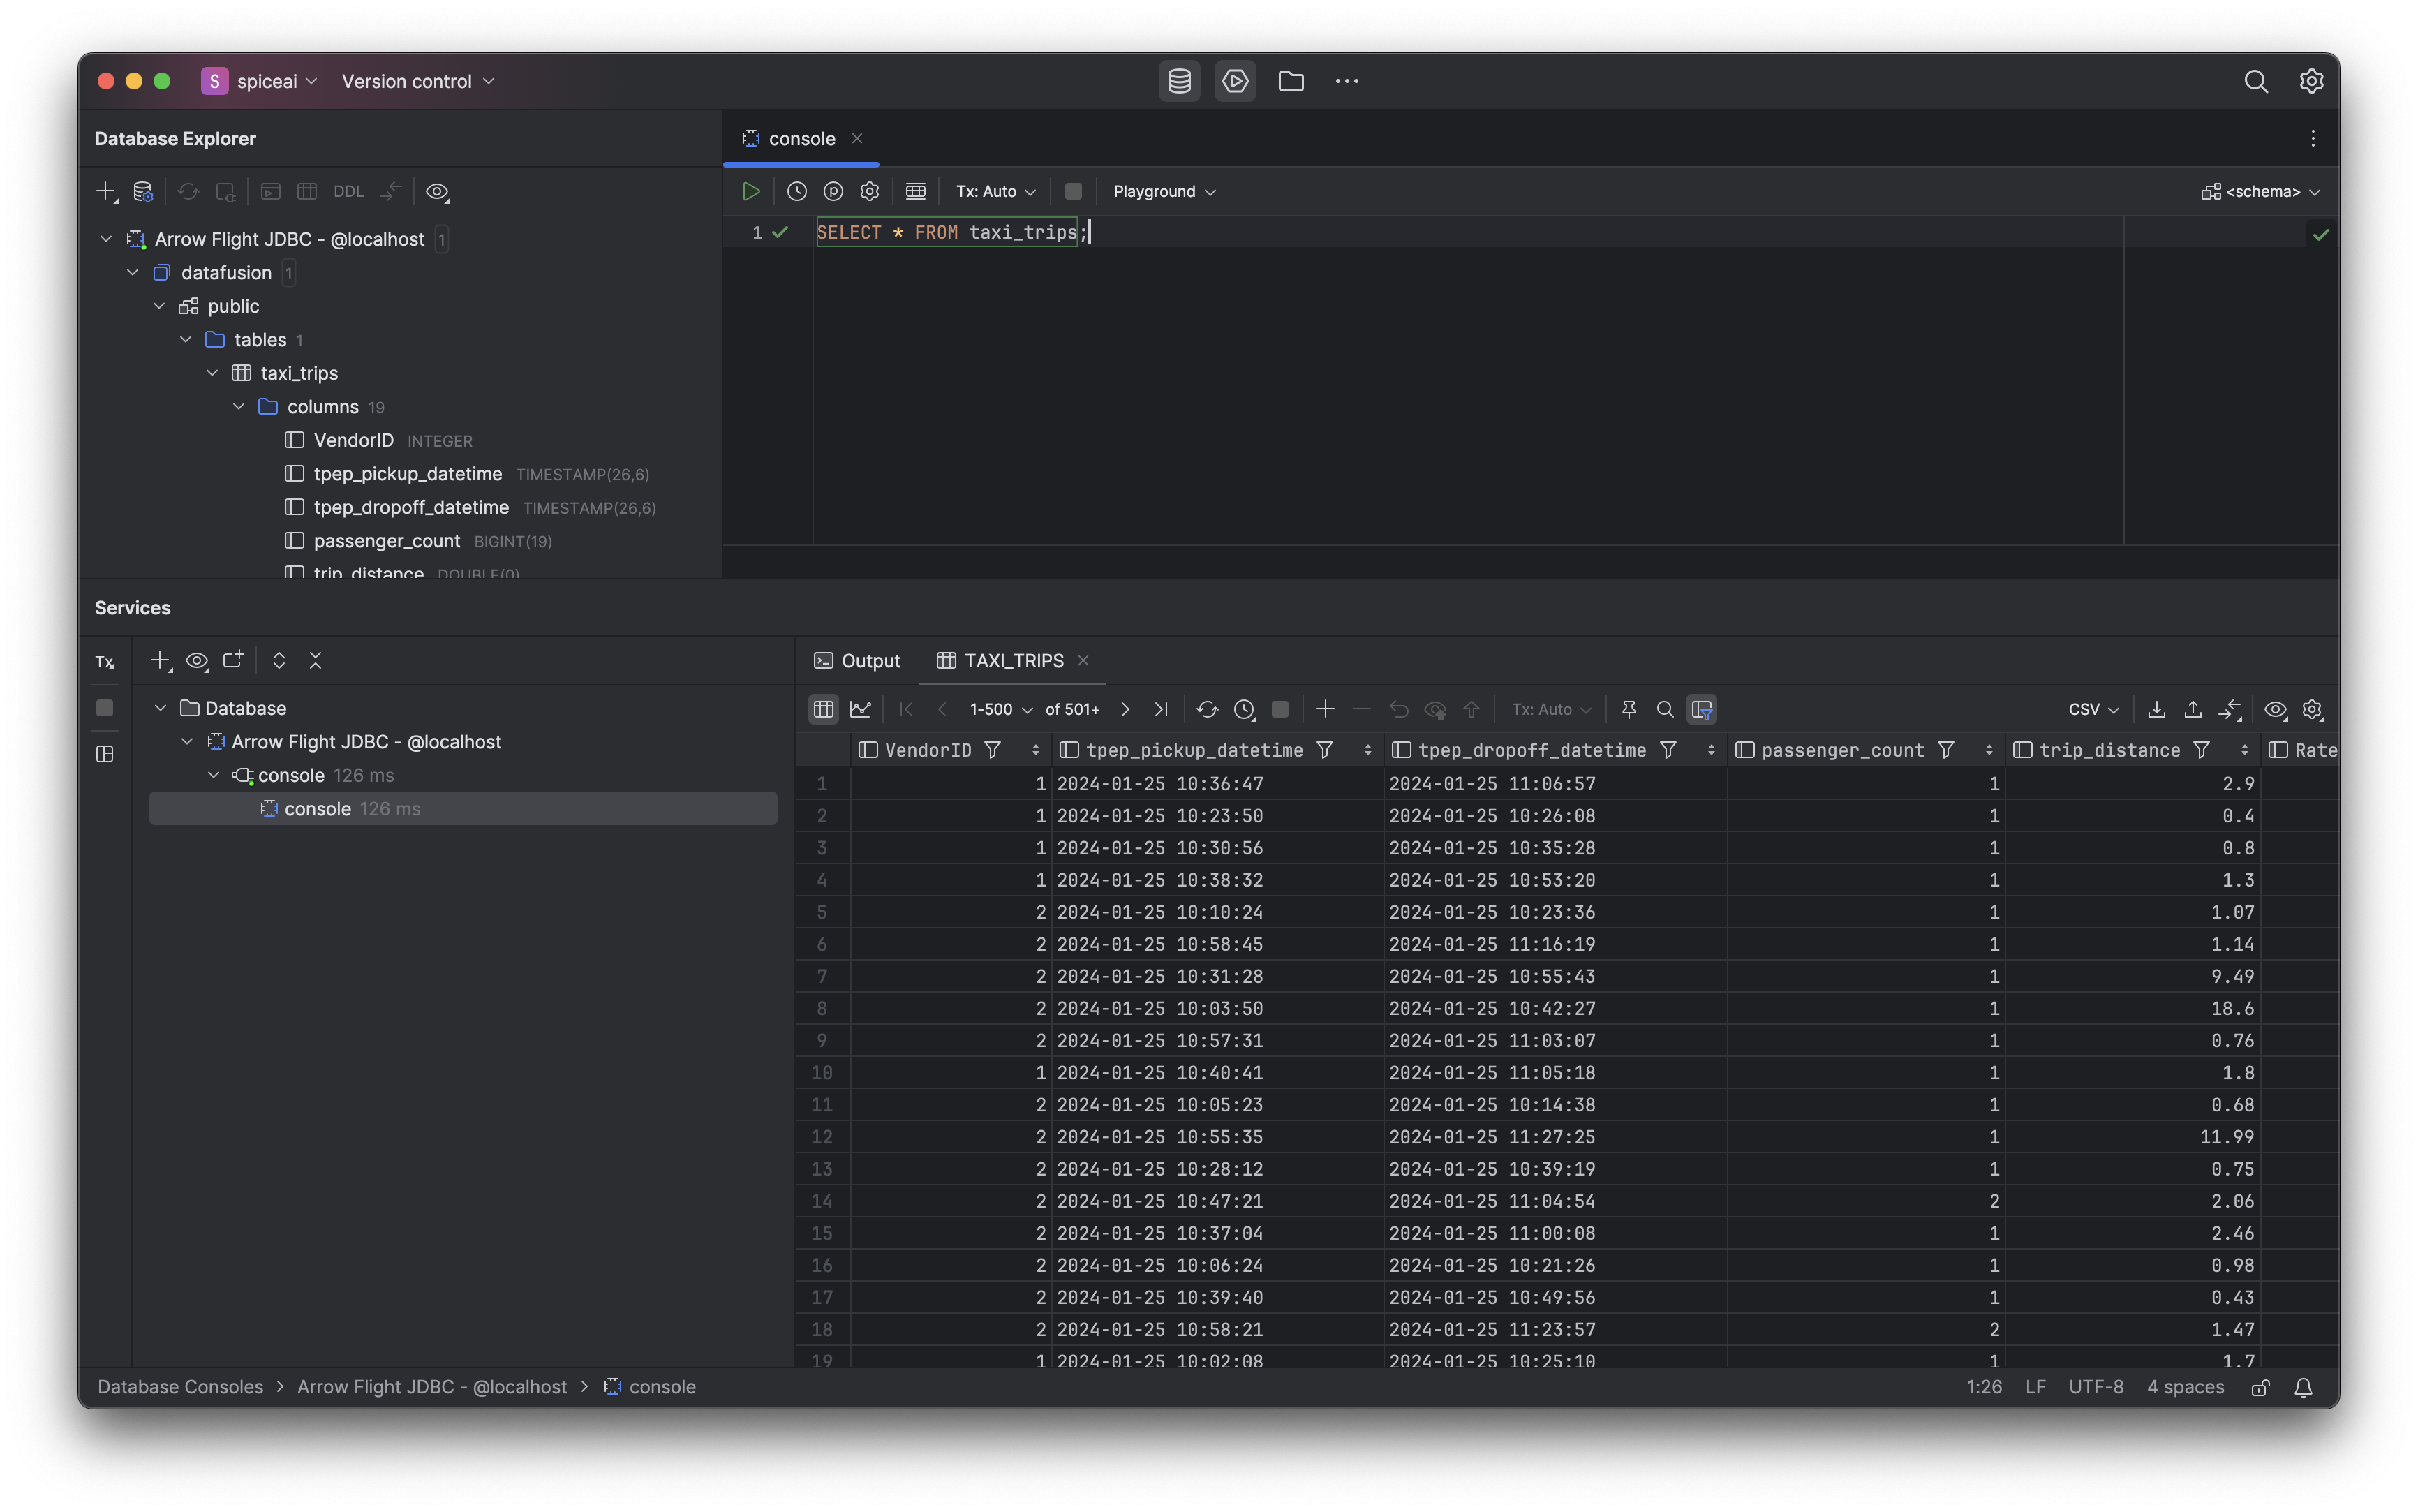Open the Tx: Auto transaction dropdown
The width and height of the screenshot is (2418, 1512).
993,191
